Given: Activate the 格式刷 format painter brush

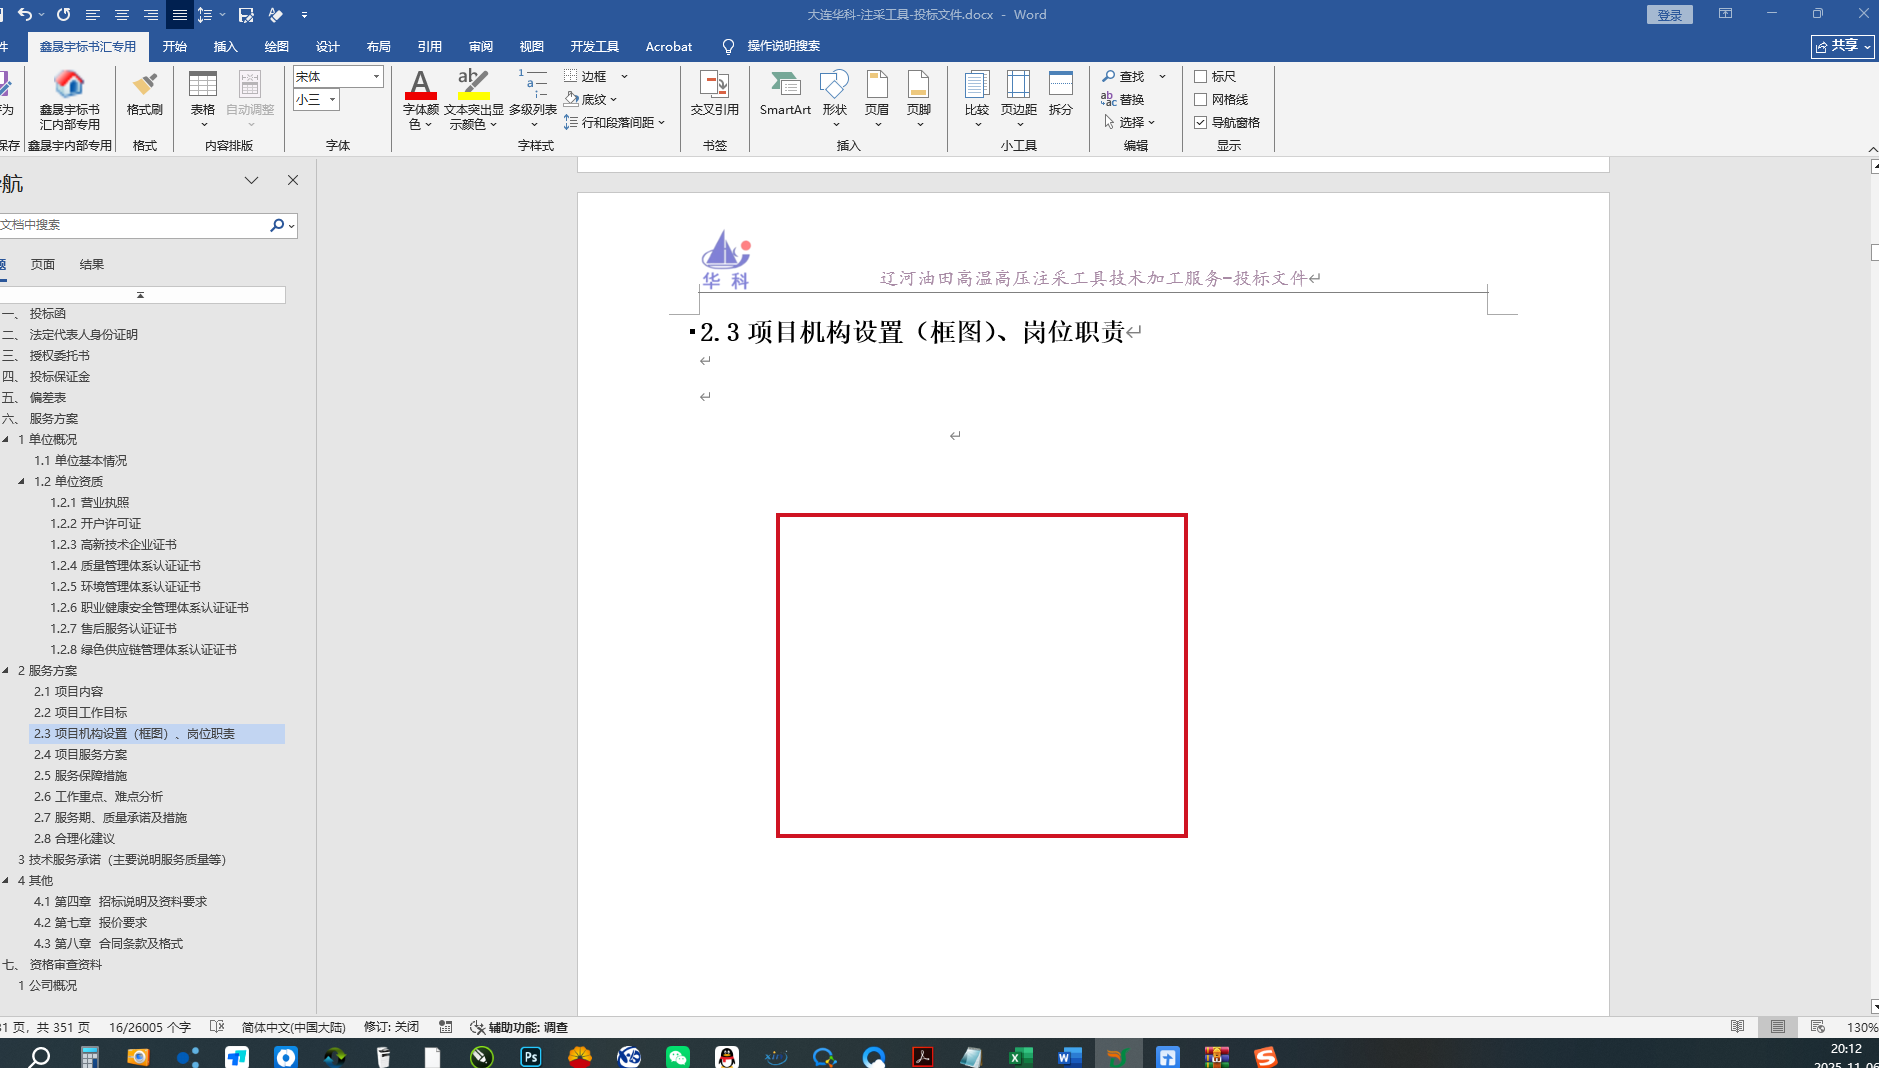Looking at the screenshot, I should [x=145, y=94].
